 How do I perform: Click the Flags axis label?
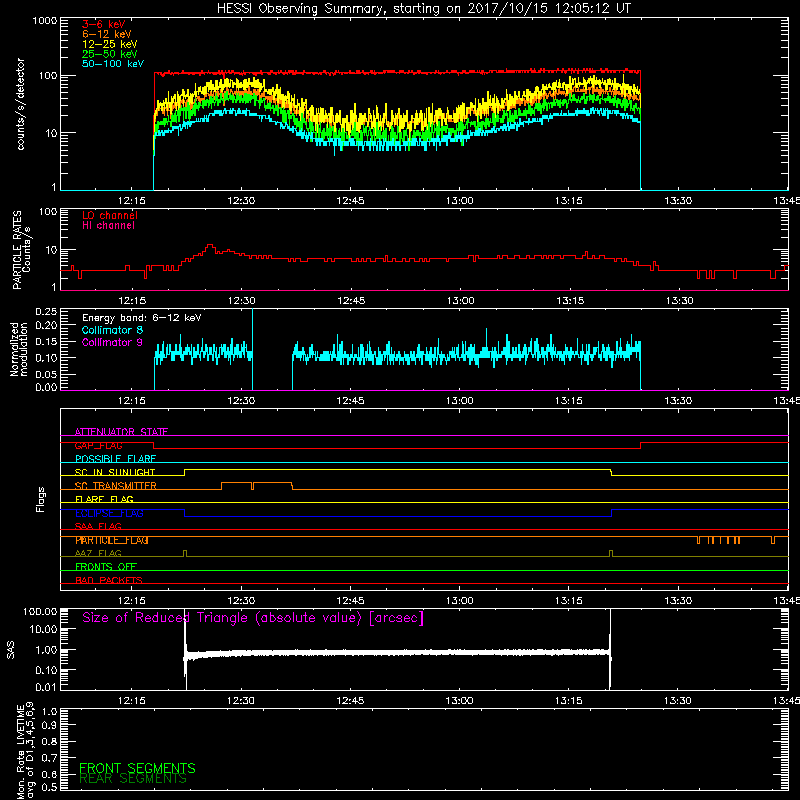coord(40,499)
